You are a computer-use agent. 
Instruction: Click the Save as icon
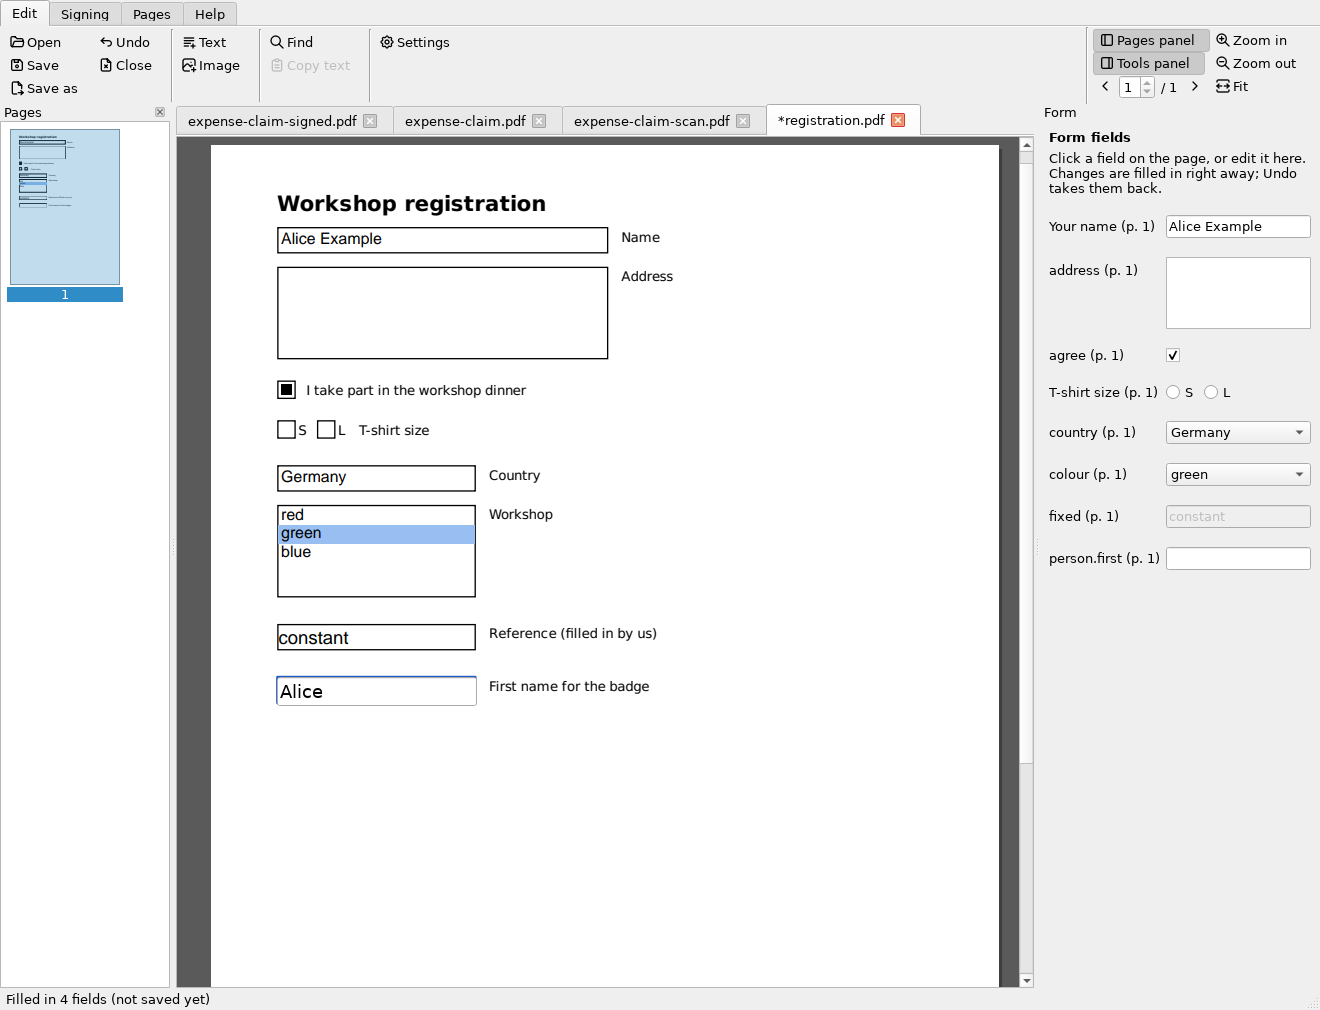click(x=17, y=88)
